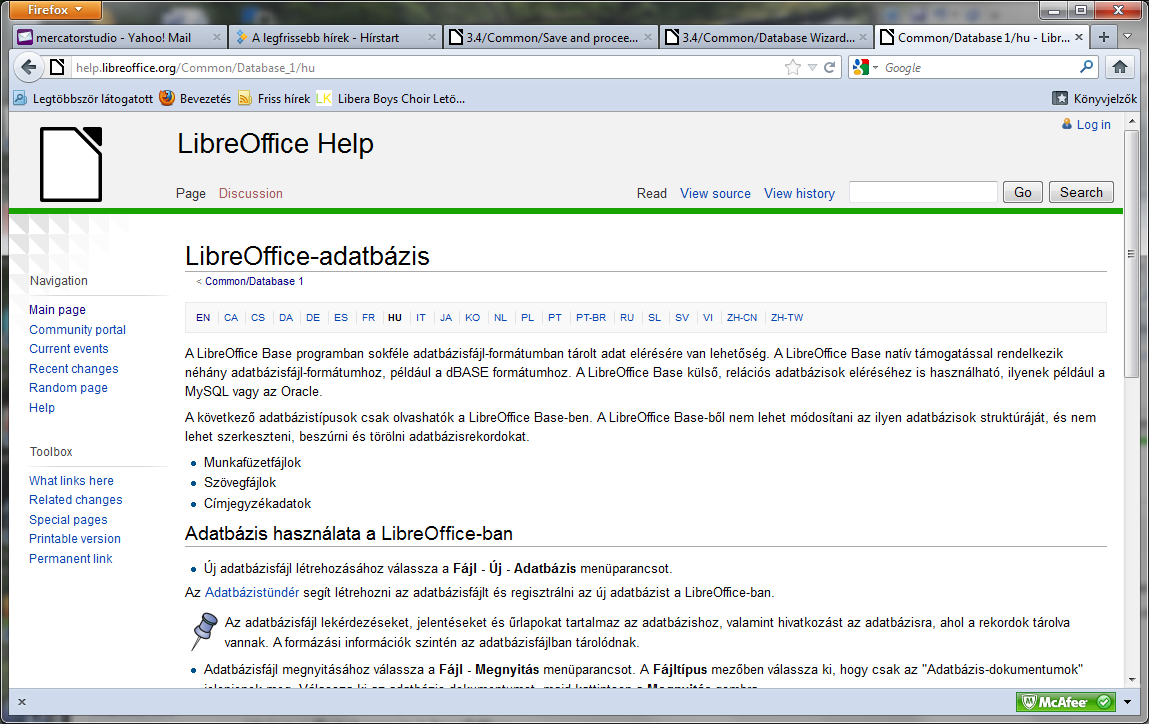This screenshot has height=724, width=1149.
Task: Close the add-on bar with X
Action: tap(22, 702)
